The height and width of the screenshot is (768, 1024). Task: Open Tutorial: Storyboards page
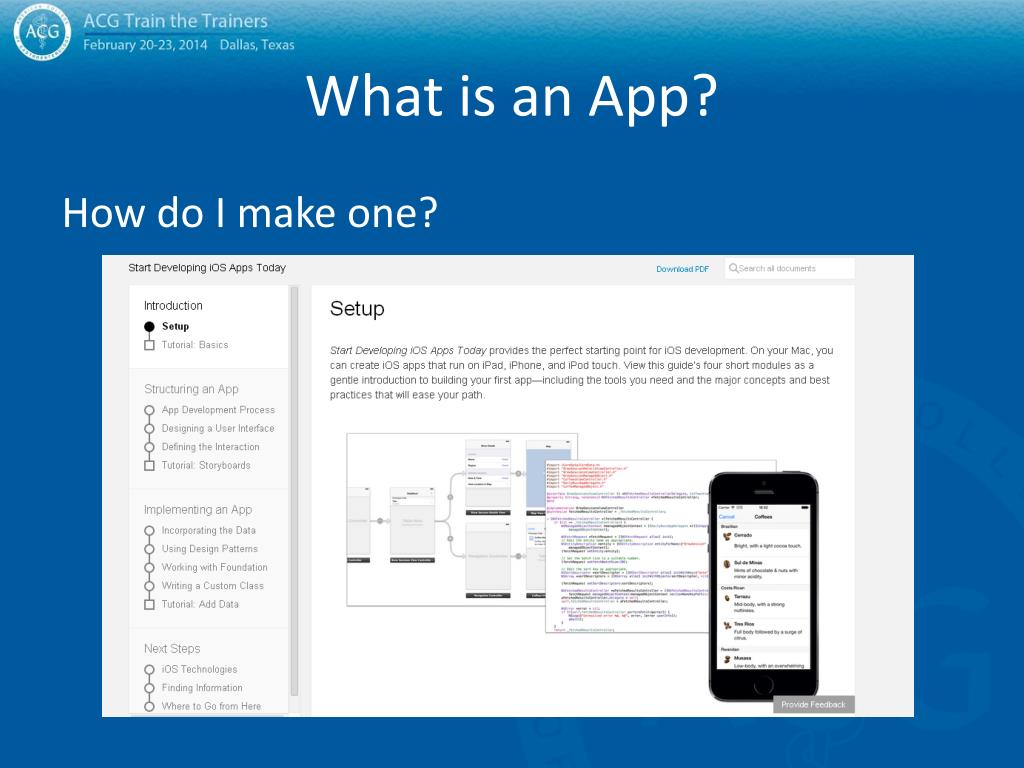pyautogui.click(x=206, y=465)
